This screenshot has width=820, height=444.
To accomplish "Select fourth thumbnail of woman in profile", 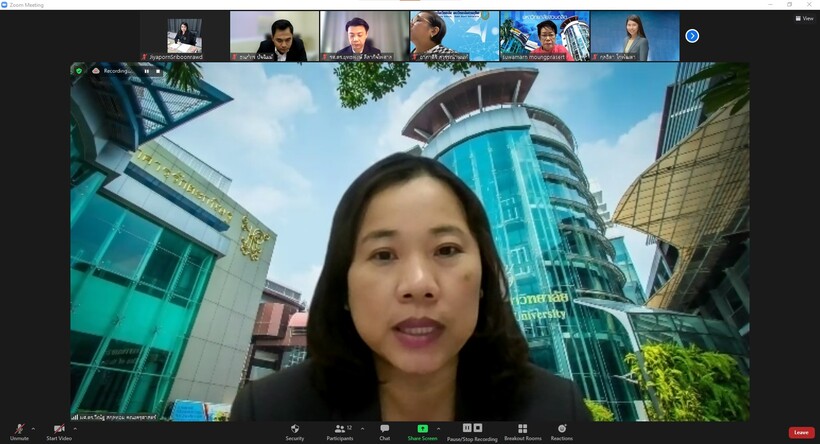I will click(x=454, y=36).
